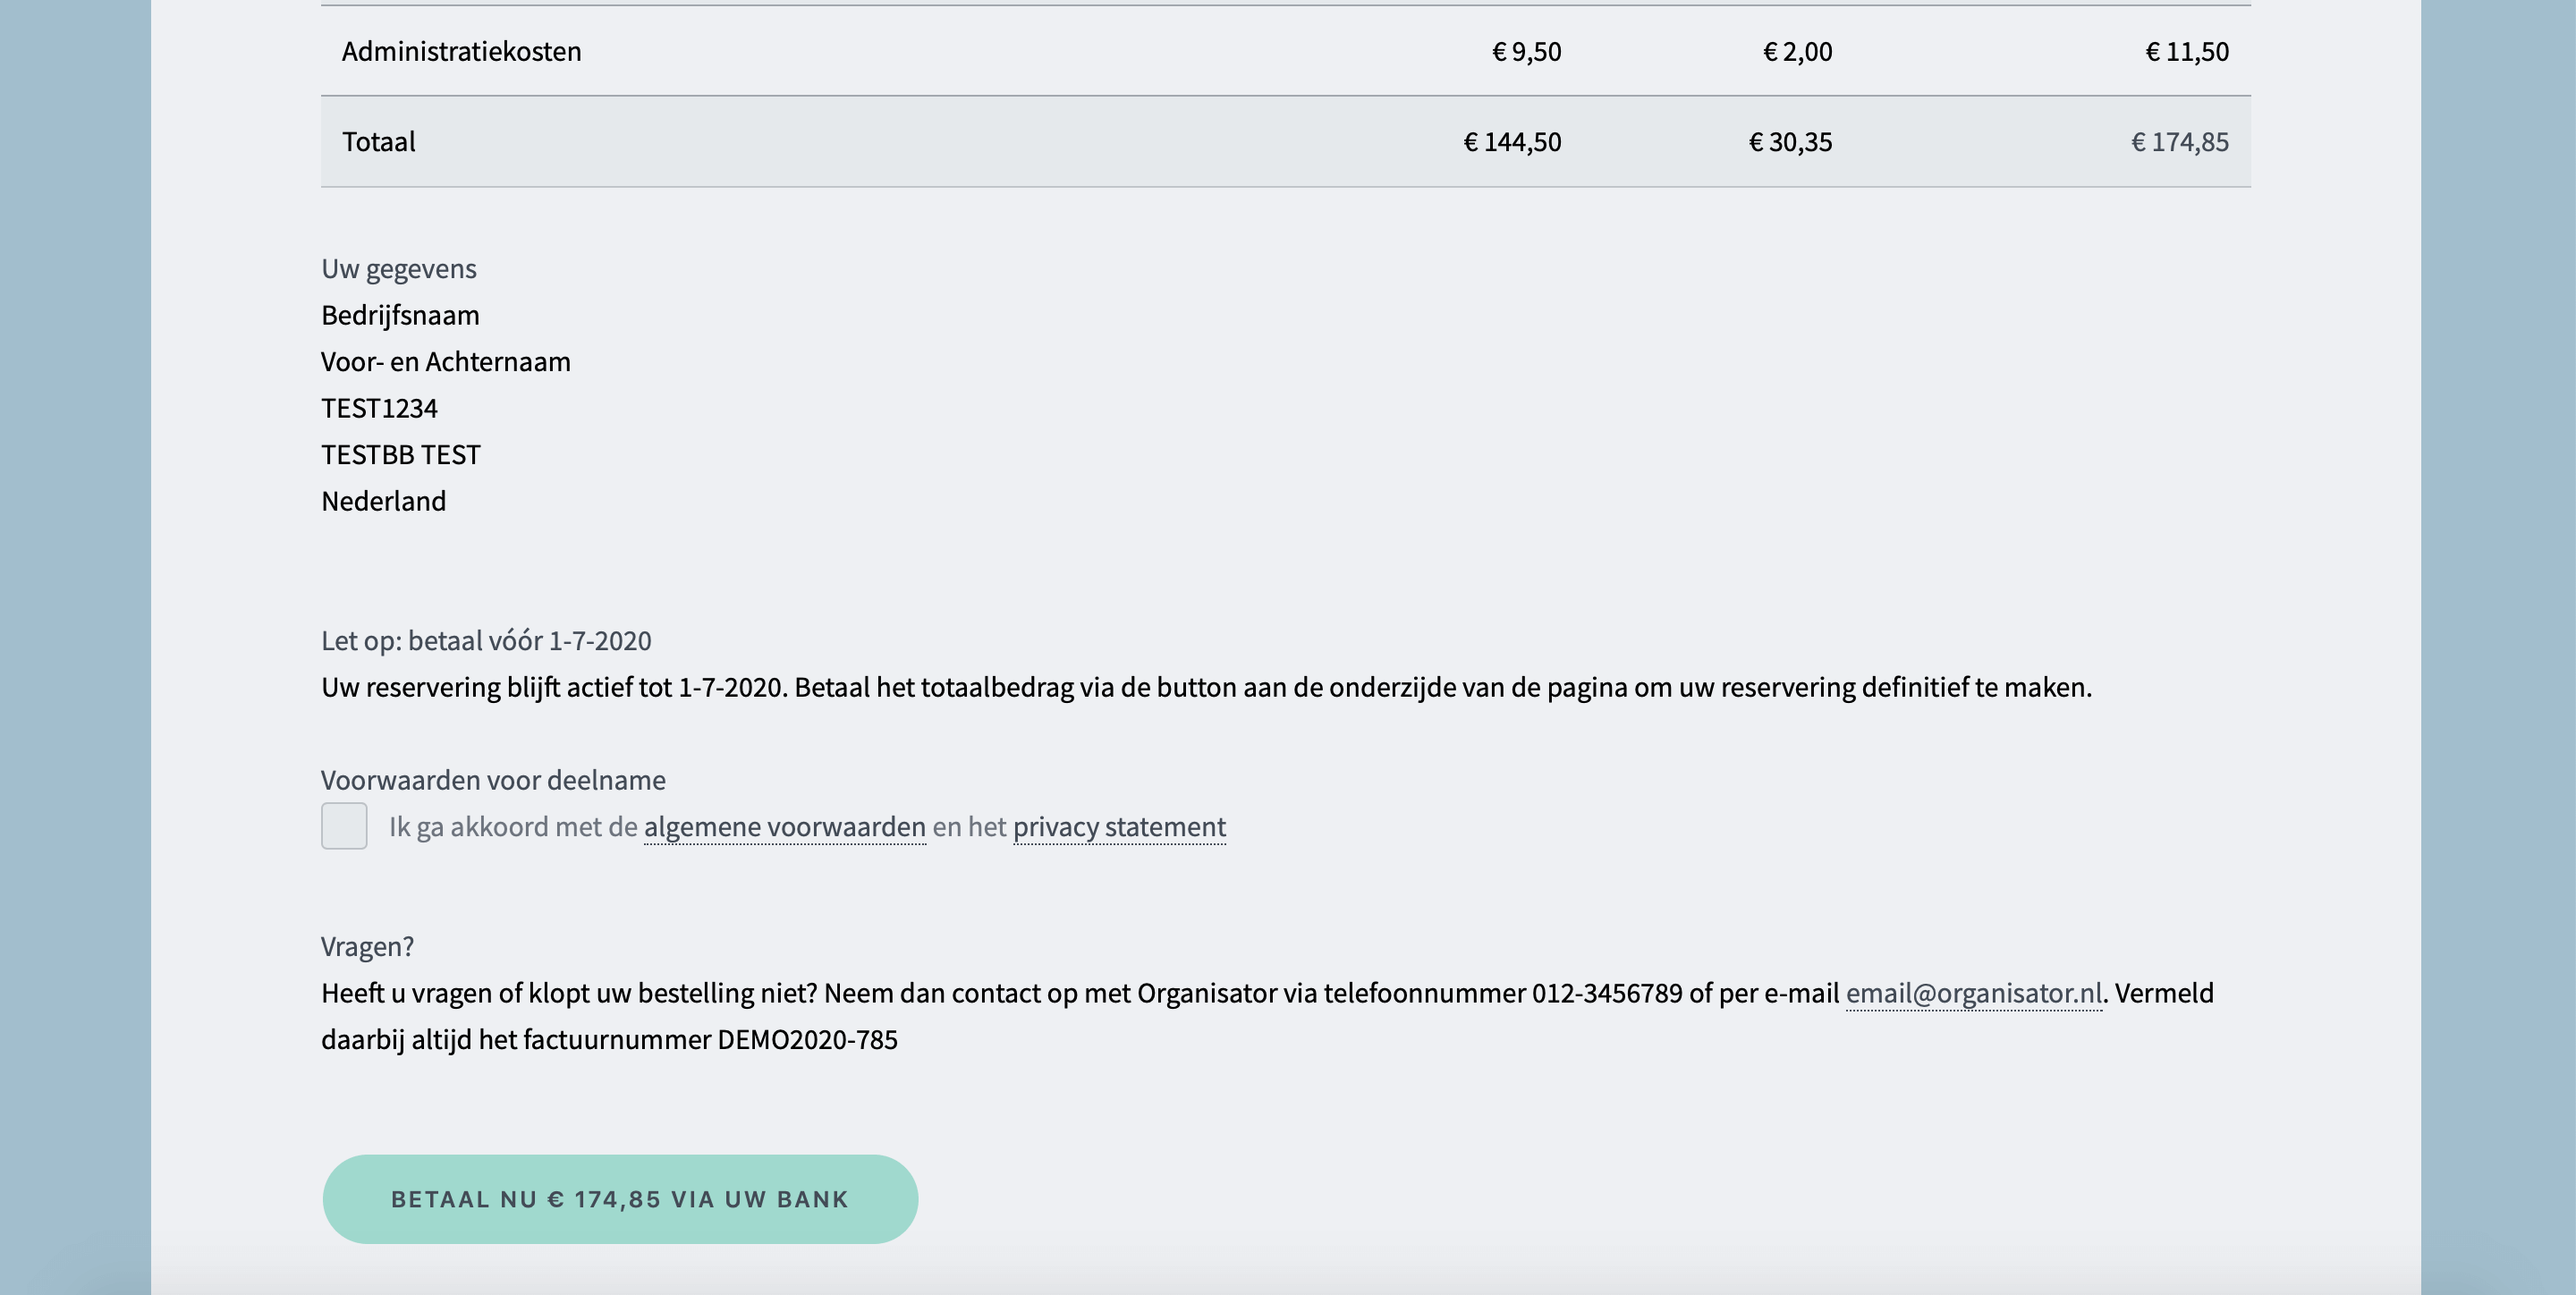Click the phone number 012-3456789
Screen dimensions: 2576x1295
pos(1607,993)
